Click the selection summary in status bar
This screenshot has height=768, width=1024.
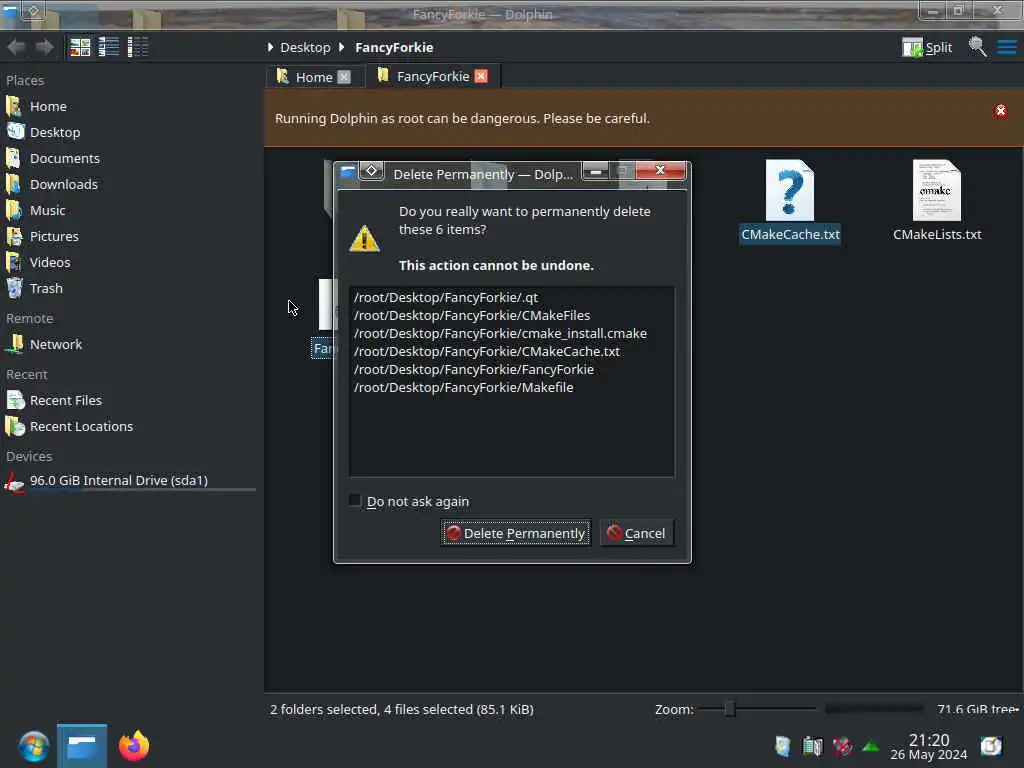click(402, 710)
